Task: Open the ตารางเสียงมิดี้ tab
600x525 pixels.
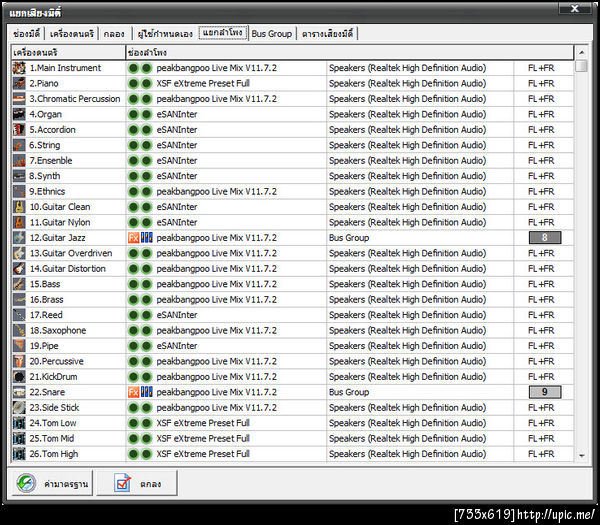Action: [327, 34]
